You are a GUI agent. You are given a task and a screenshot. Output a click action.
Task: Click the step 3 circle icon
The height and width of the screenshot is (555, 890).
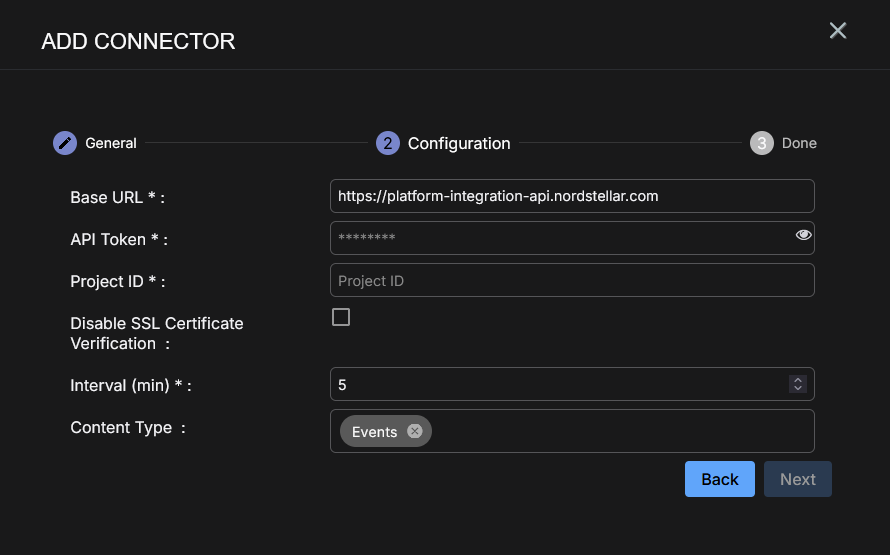click(x=762, y=143)
